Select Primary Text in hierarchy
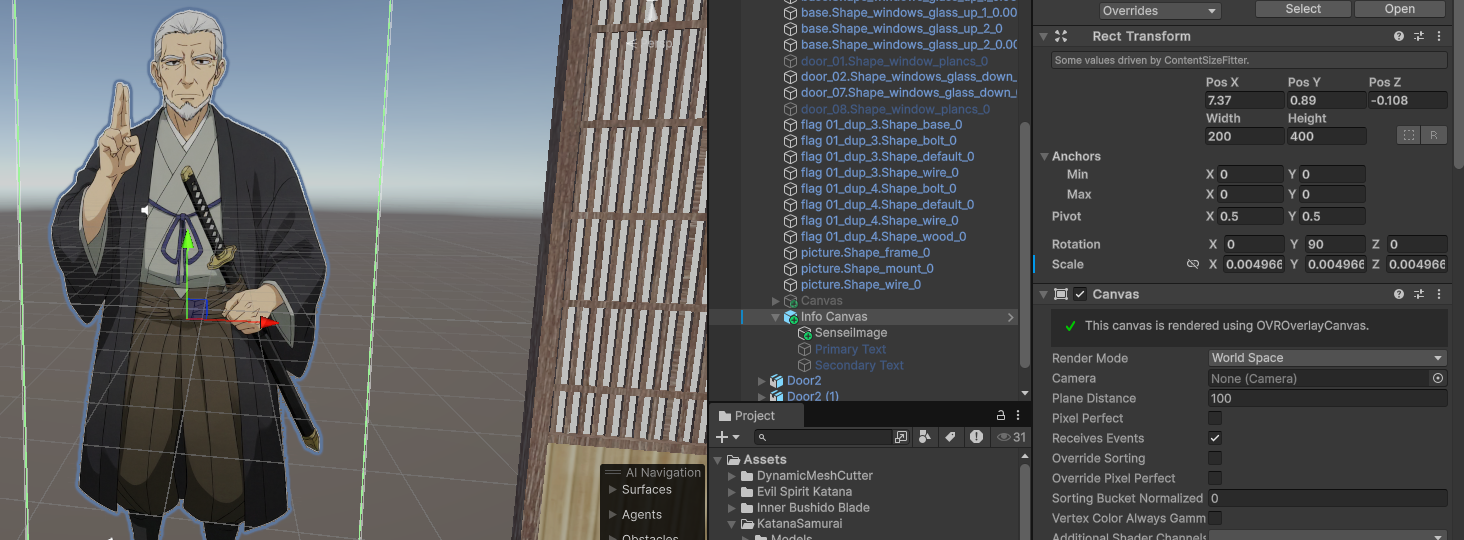 click(850, 349)
